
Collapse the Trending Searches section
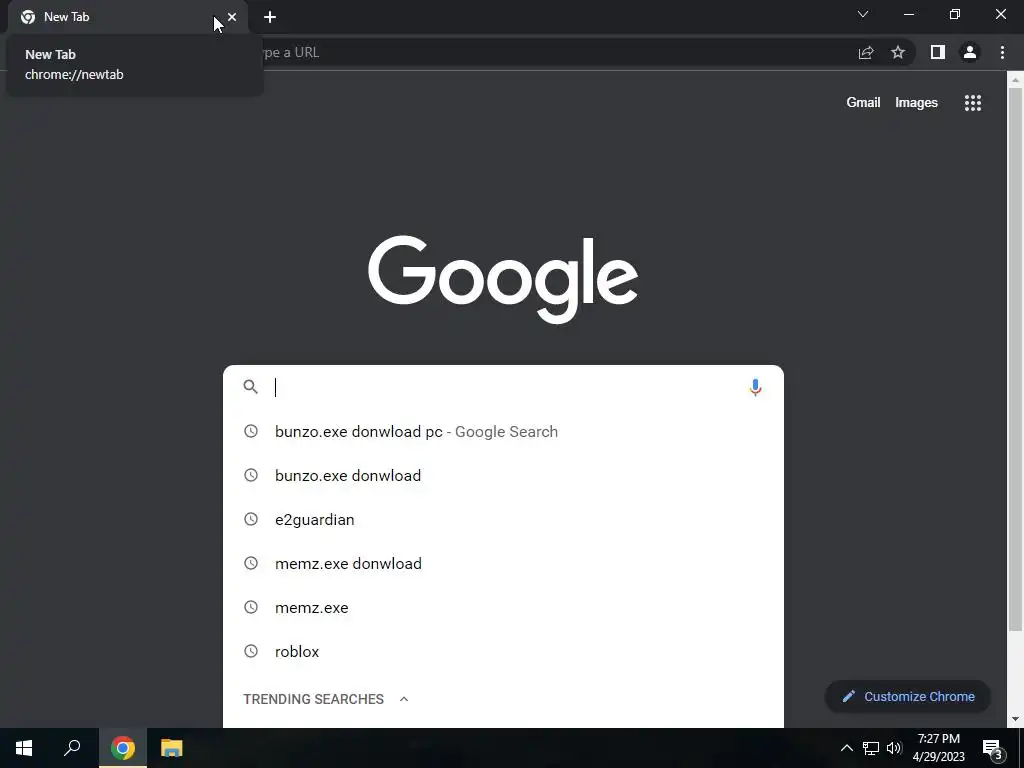pos(404,699)
